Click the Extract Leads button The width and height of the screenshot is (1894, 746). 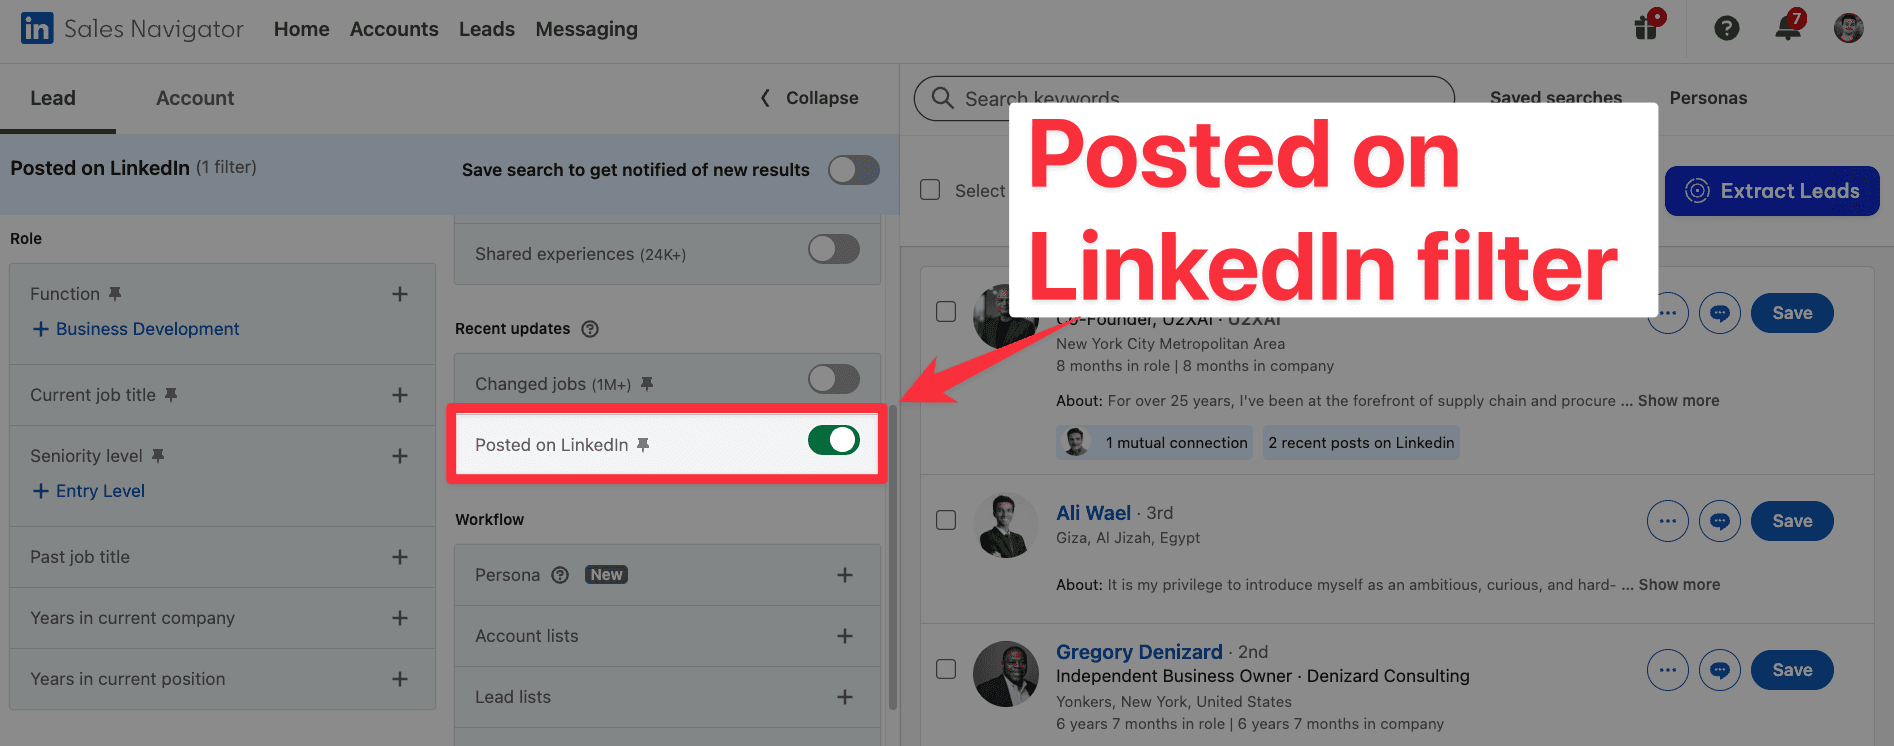click(1772, 191)
